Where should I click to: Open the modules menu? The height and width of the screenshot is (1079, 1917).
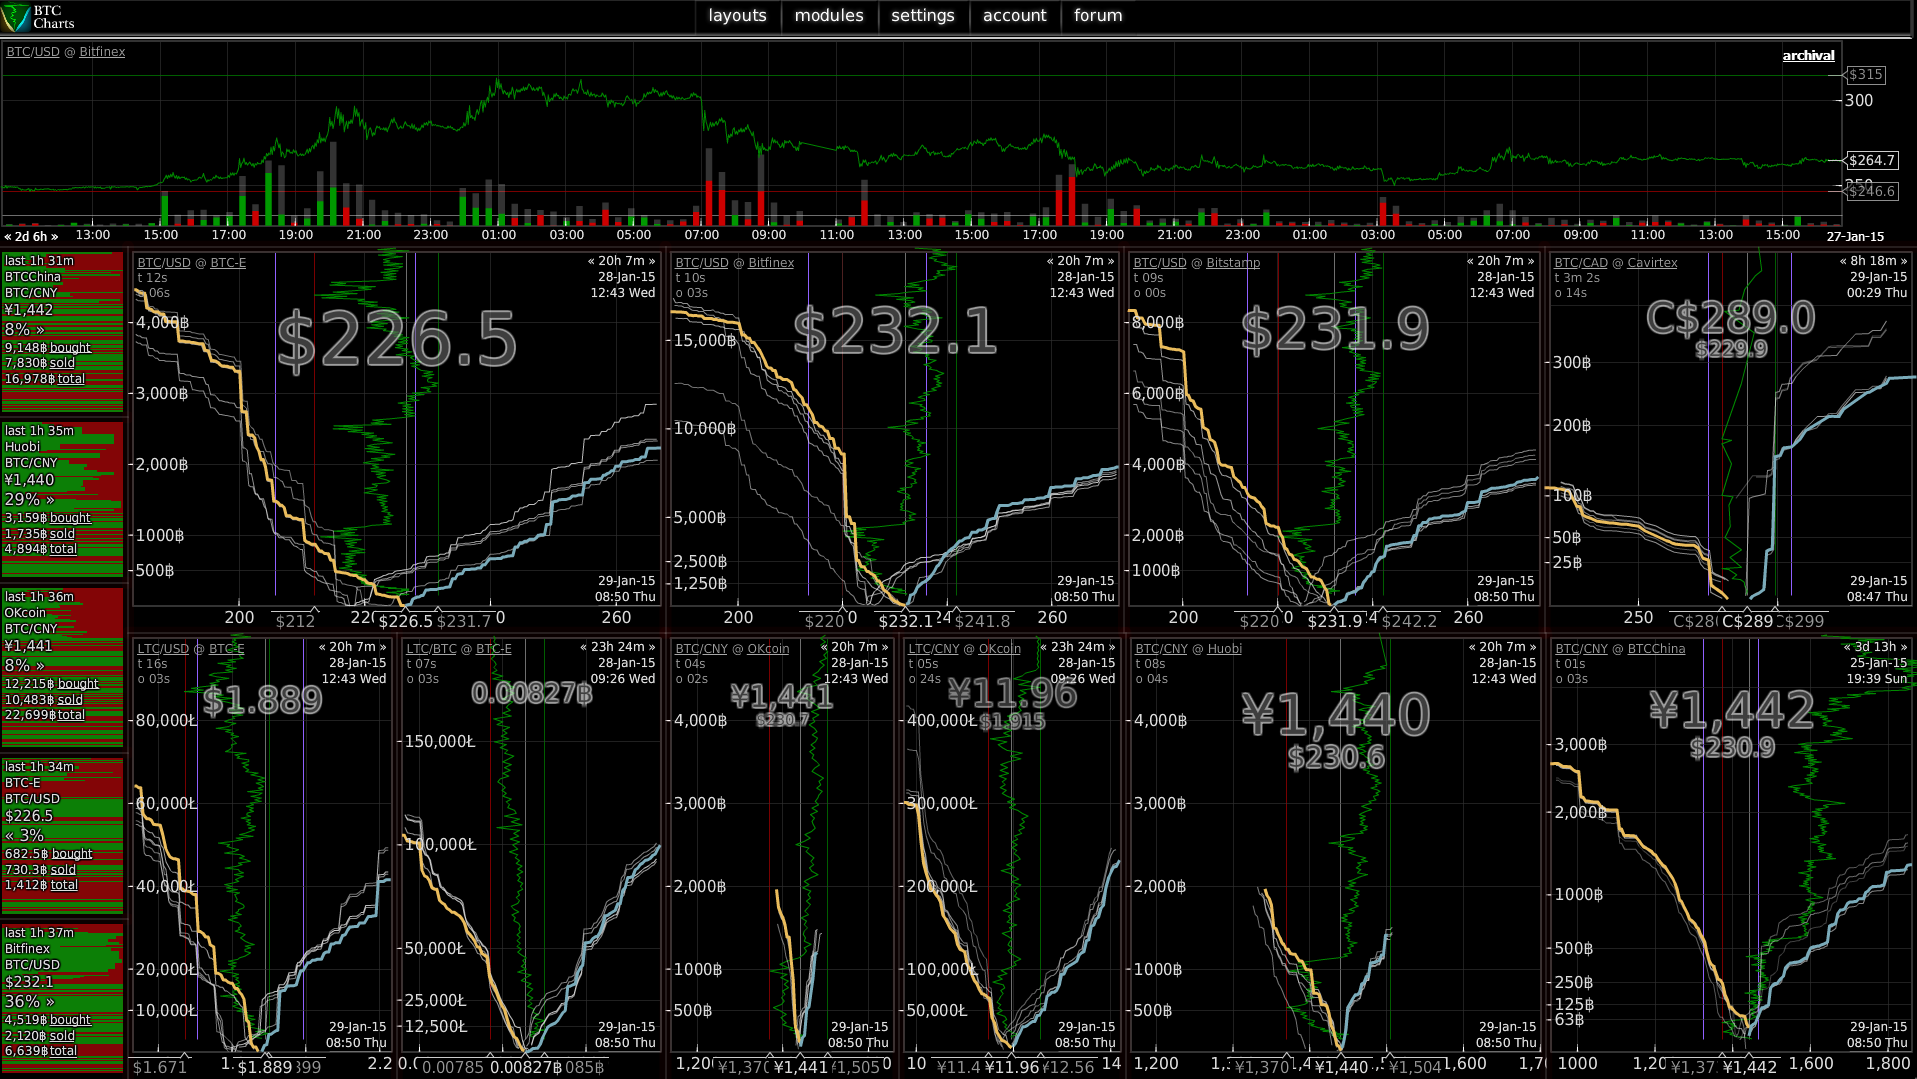click(829, 16)
